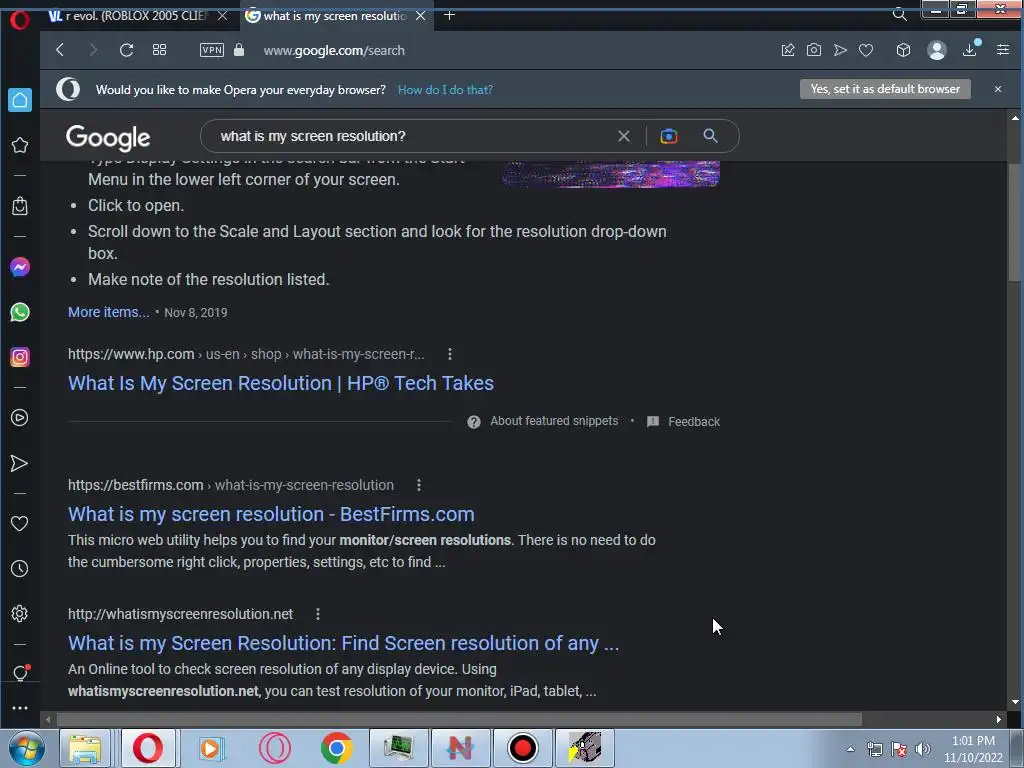Close the ROBLOX 2005 tab

[x=222, y=16]
